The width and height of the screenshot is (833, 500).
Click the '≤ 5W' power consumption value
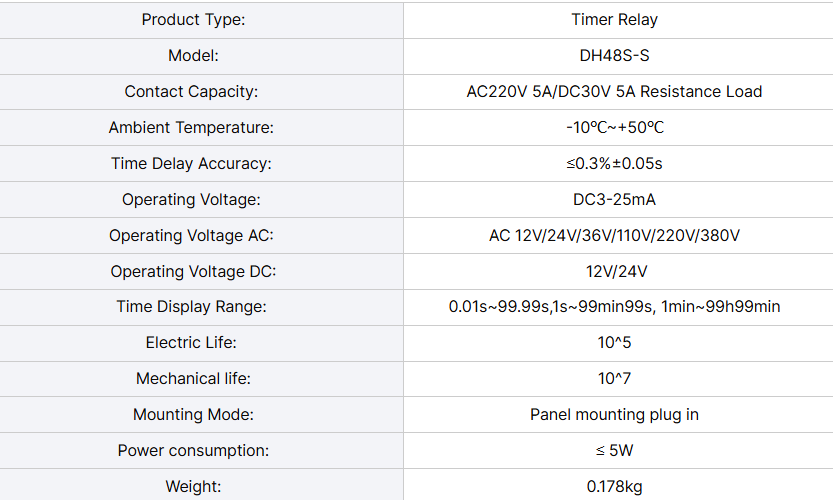click(615, 451)
